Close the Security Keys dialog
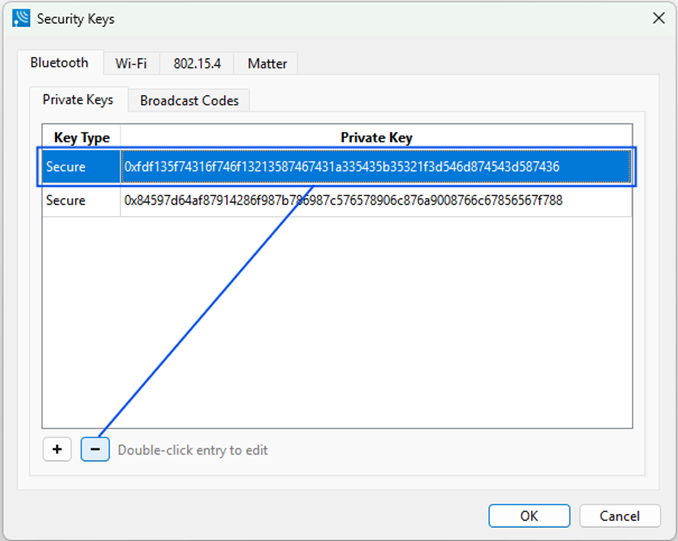678x541 pixels. tap(659, 18)
